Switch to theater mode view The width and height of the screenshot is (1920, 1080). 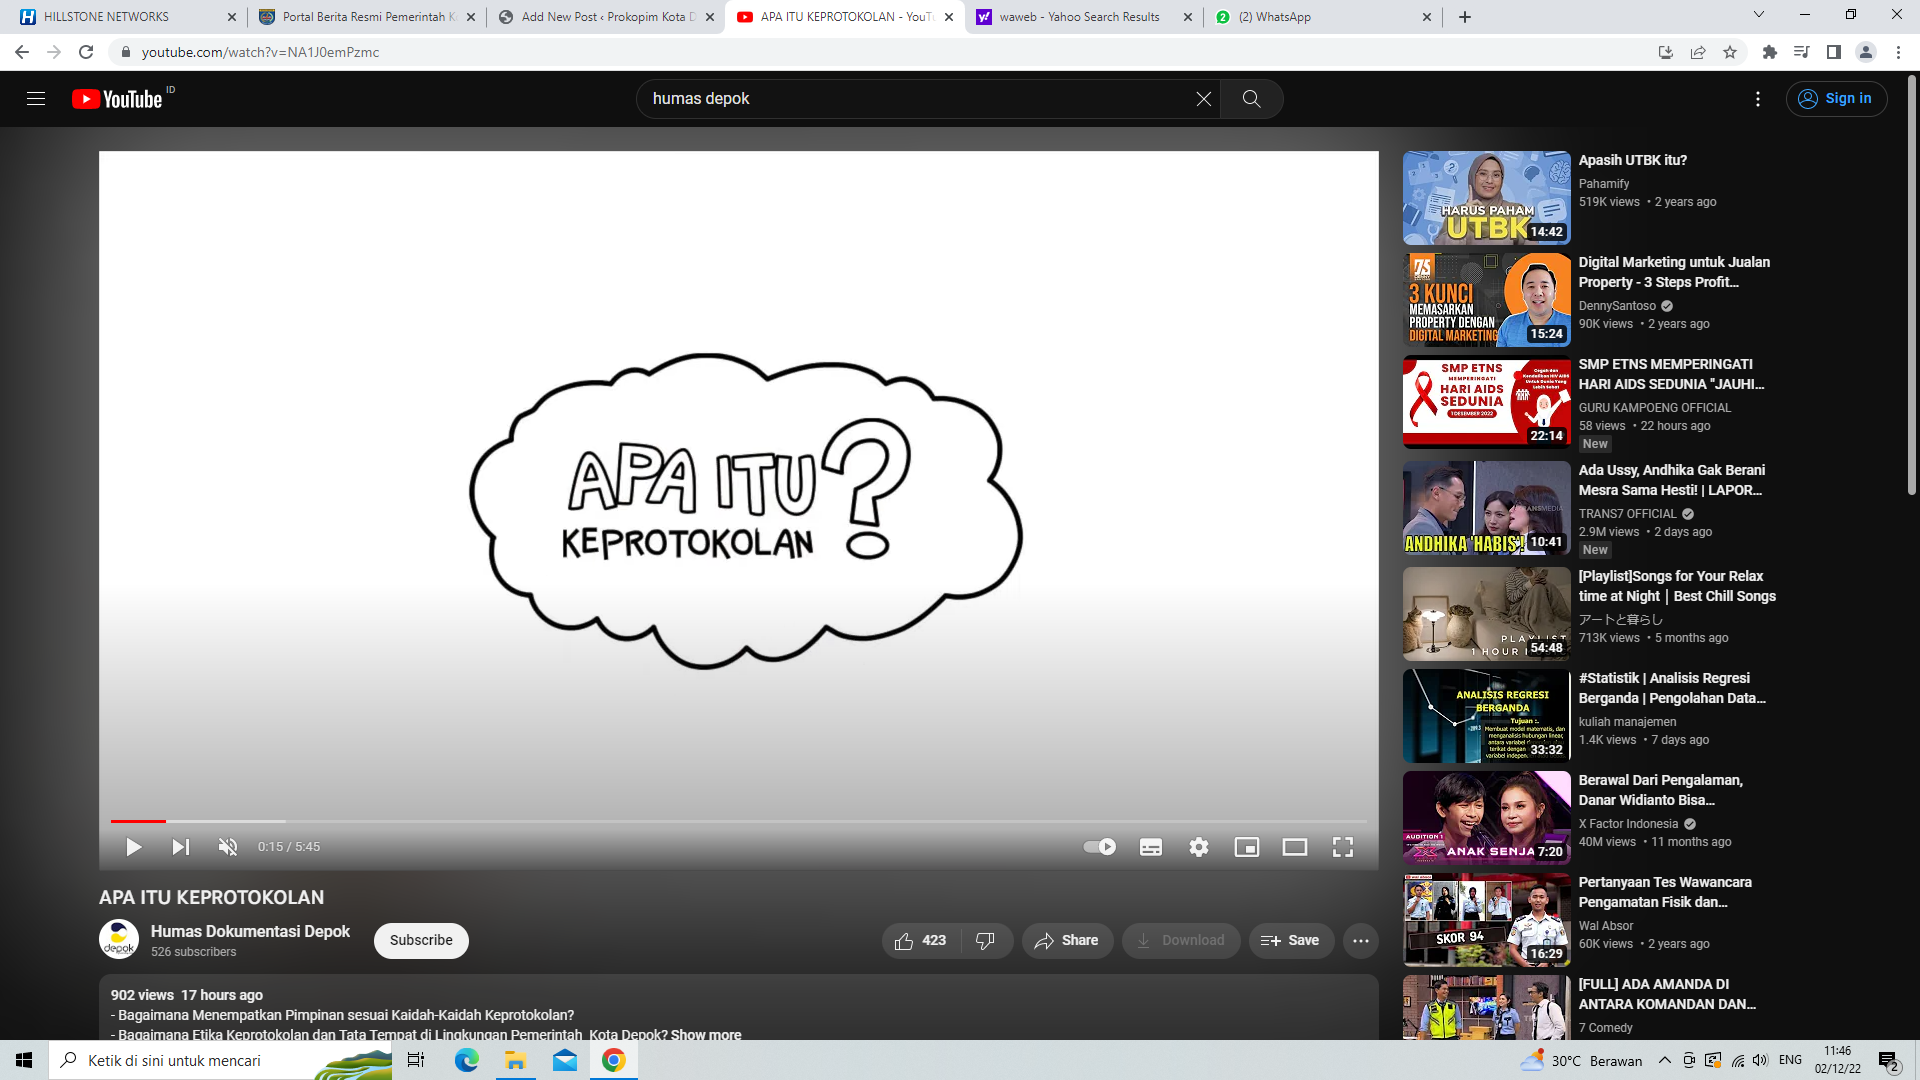[x=1295, y=847]
